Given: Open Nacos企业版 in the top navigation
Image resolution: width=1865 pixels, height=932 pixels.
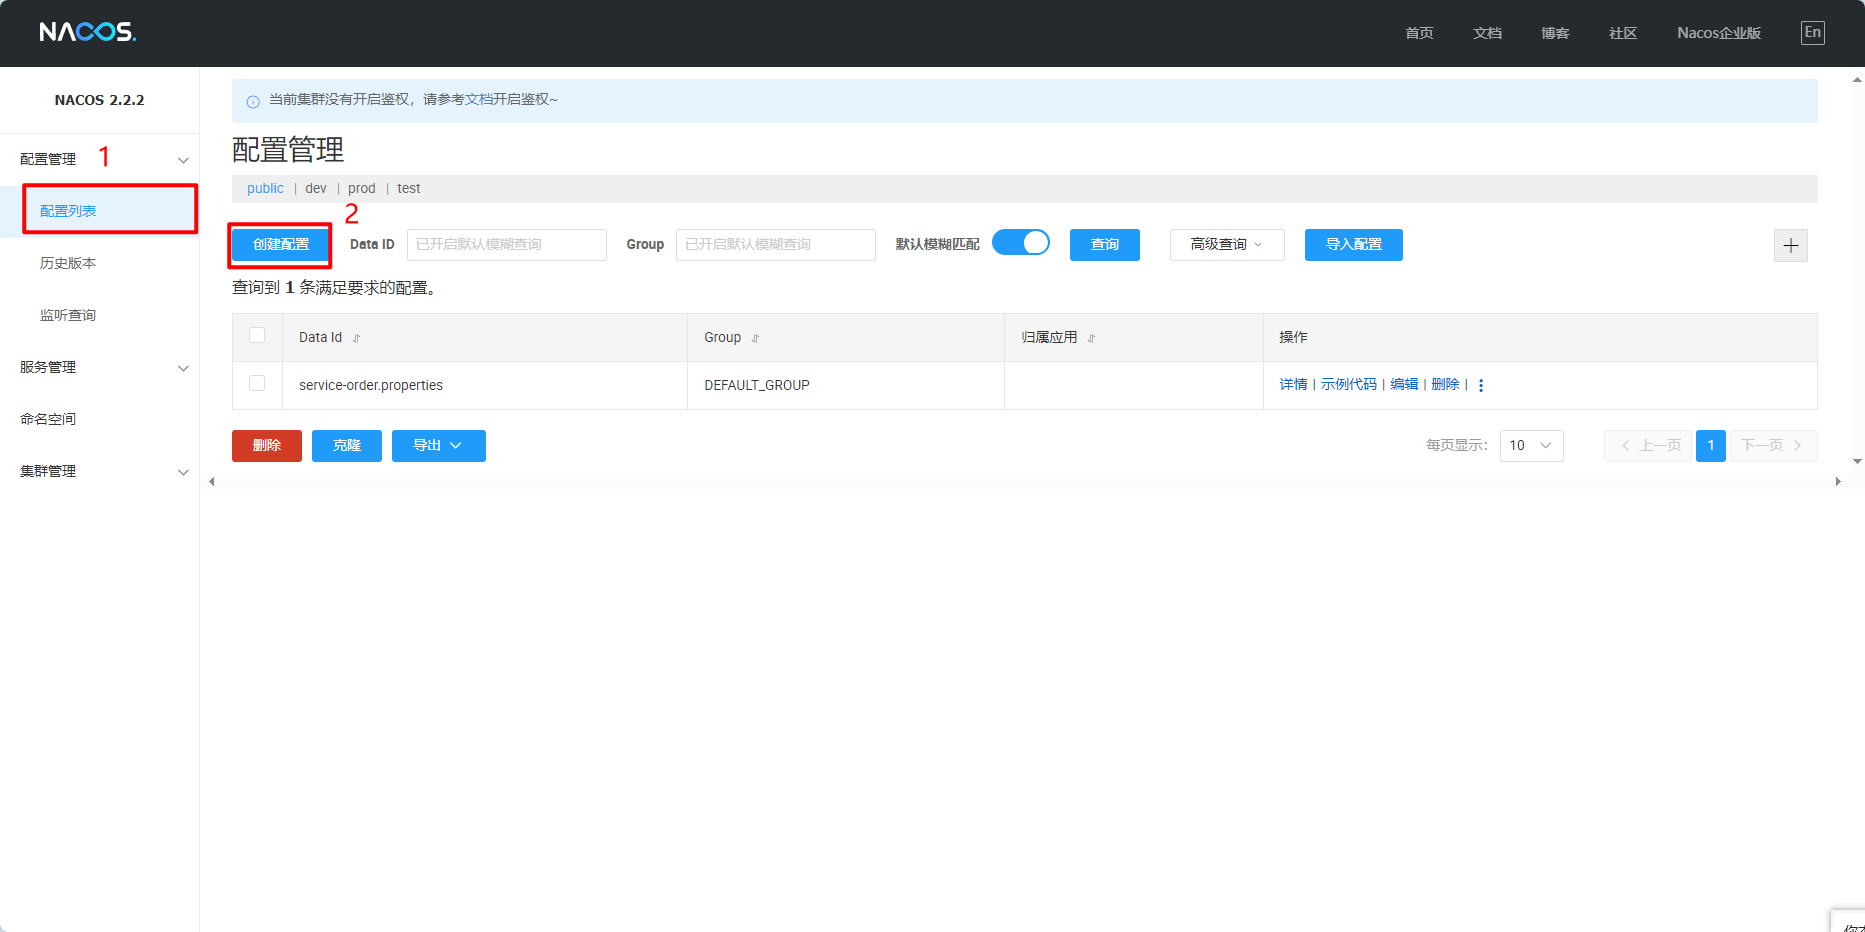Looking at the screenshot, I should coord(1719,33).
